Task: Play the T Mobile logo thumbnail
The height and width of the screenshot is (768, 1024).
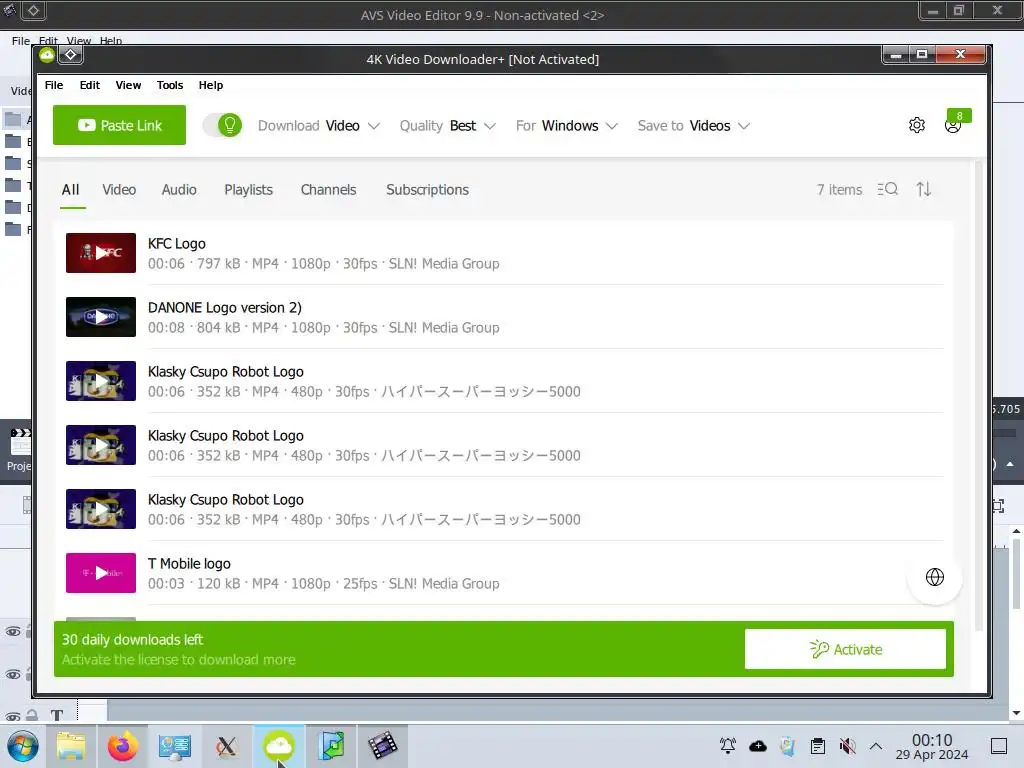Action: point(101,573)
